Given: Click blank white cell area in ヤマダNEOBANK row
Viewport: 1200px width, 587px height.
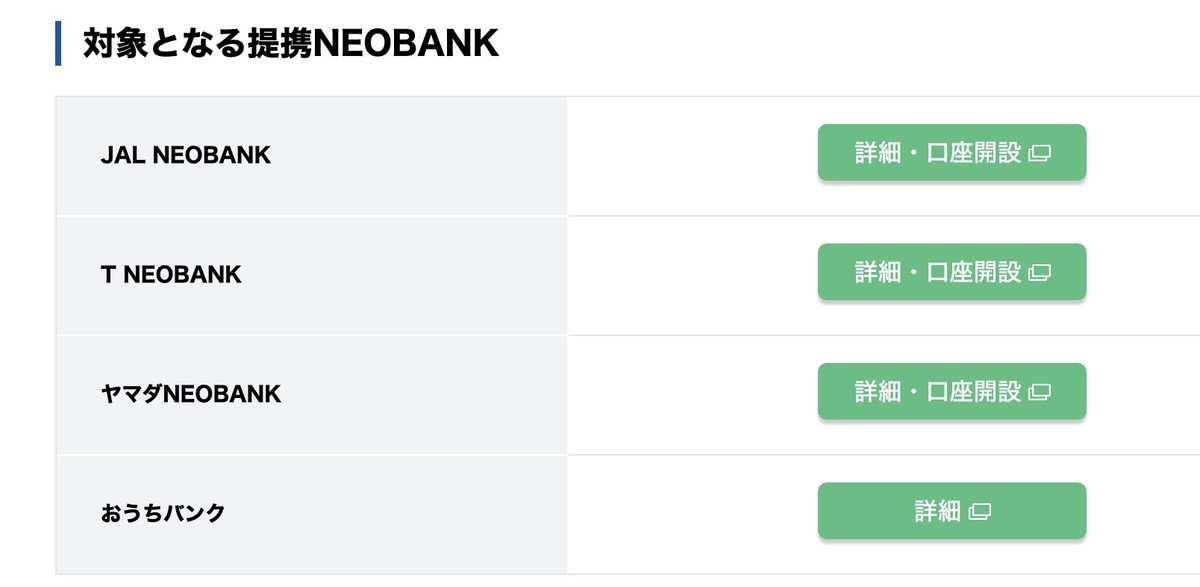Looking at the screenshot, I should pos(690,395).
